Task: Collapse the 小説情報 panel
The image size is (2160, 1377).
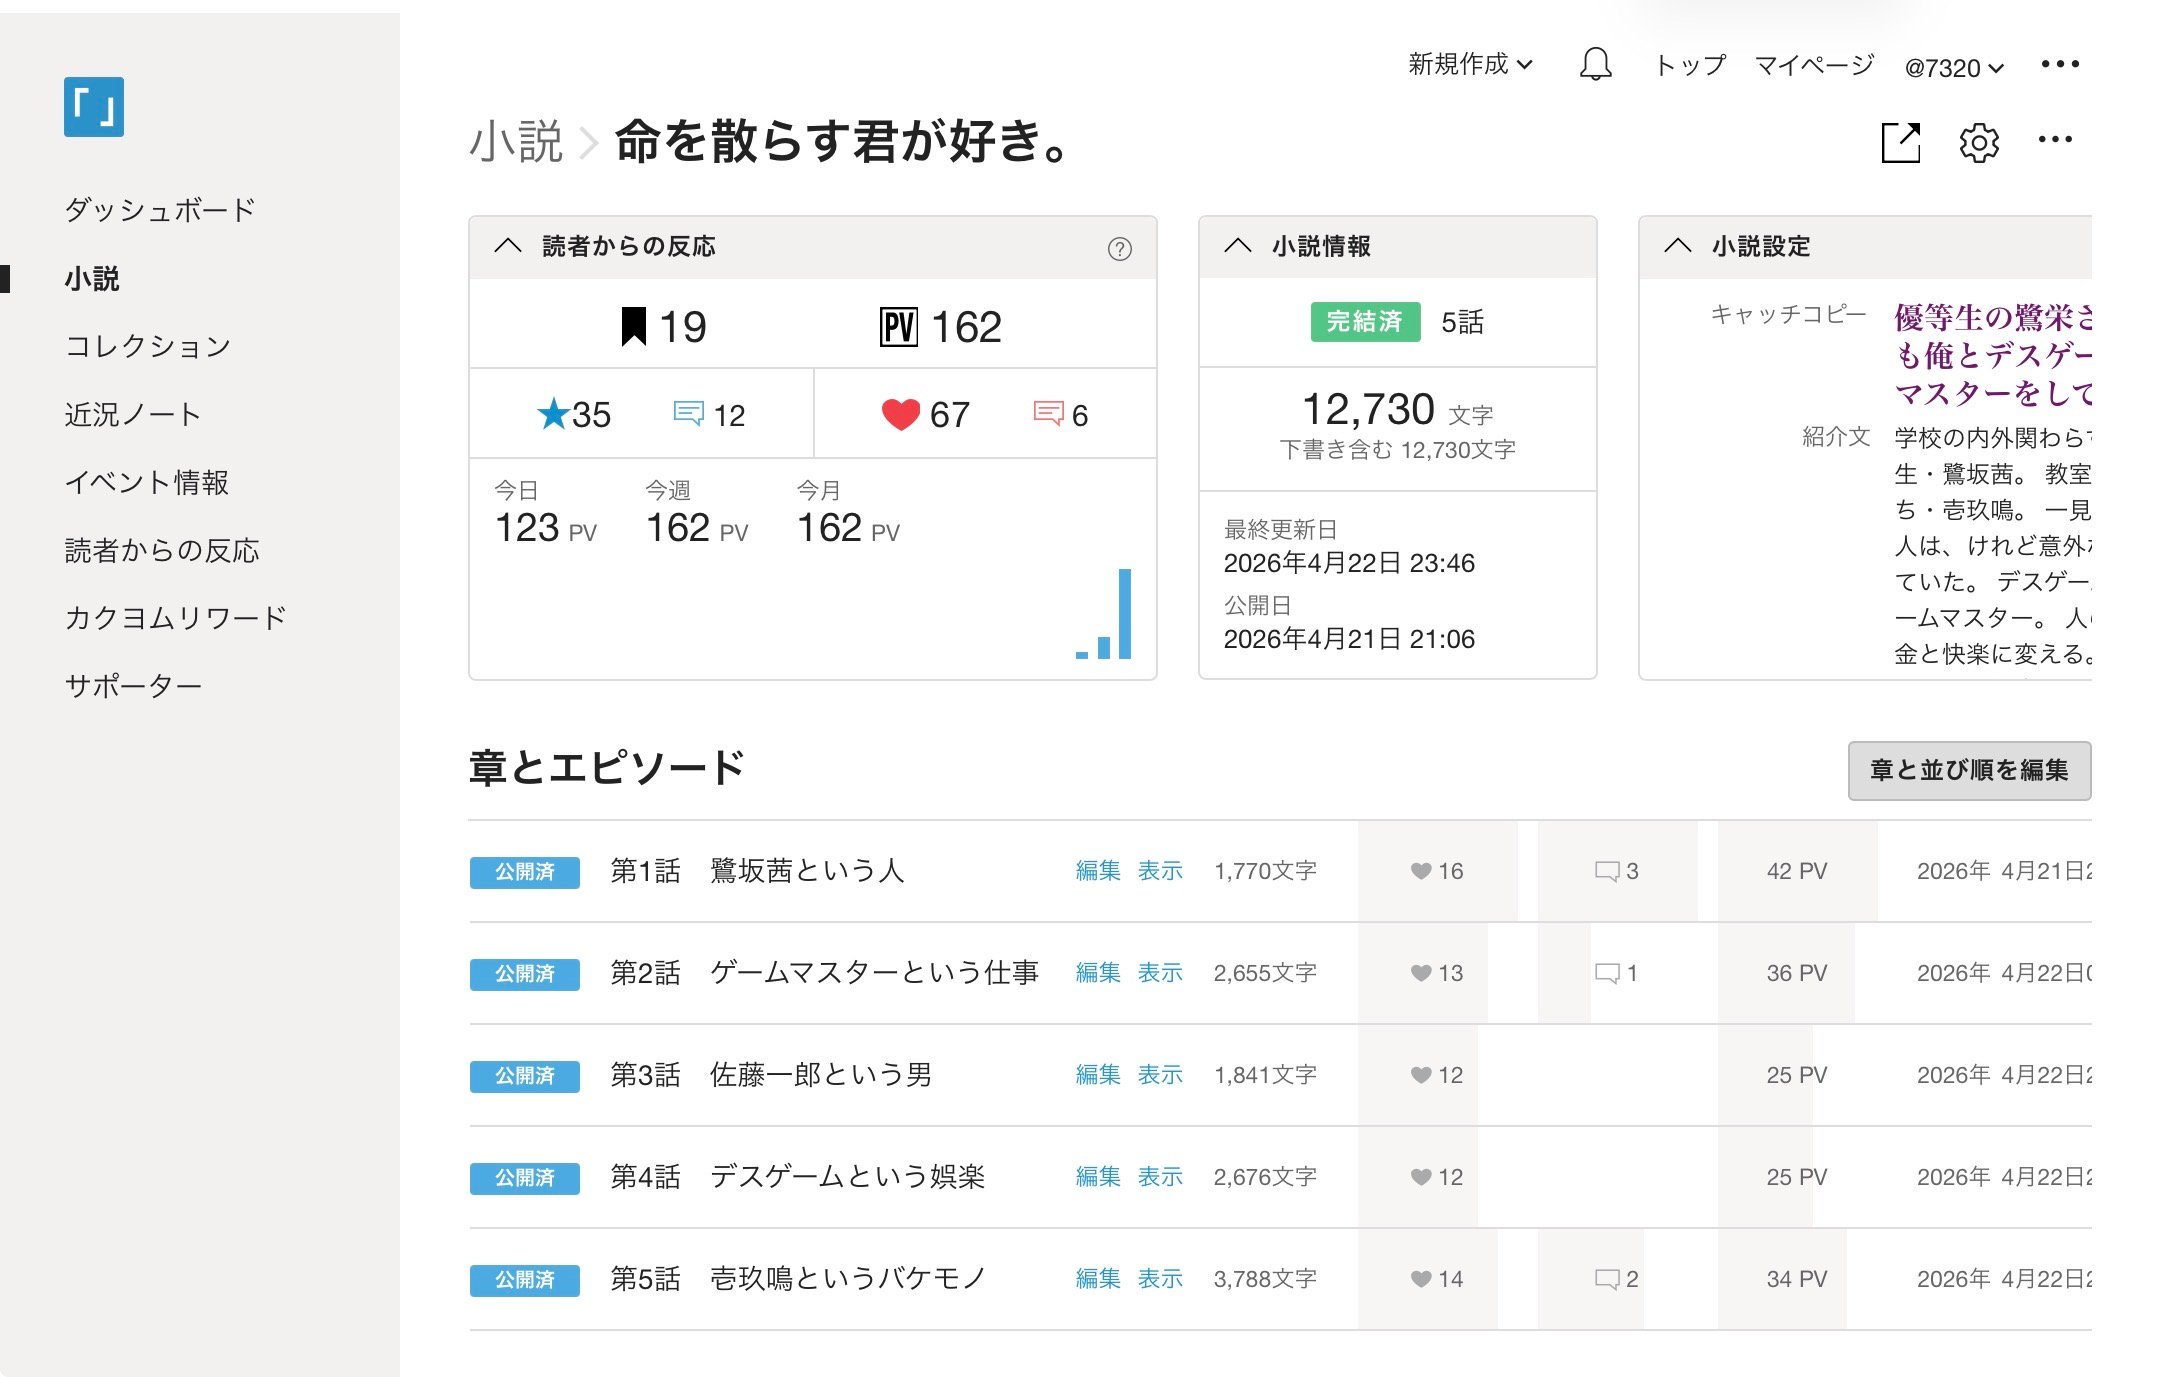Action: coord(1238,246)
